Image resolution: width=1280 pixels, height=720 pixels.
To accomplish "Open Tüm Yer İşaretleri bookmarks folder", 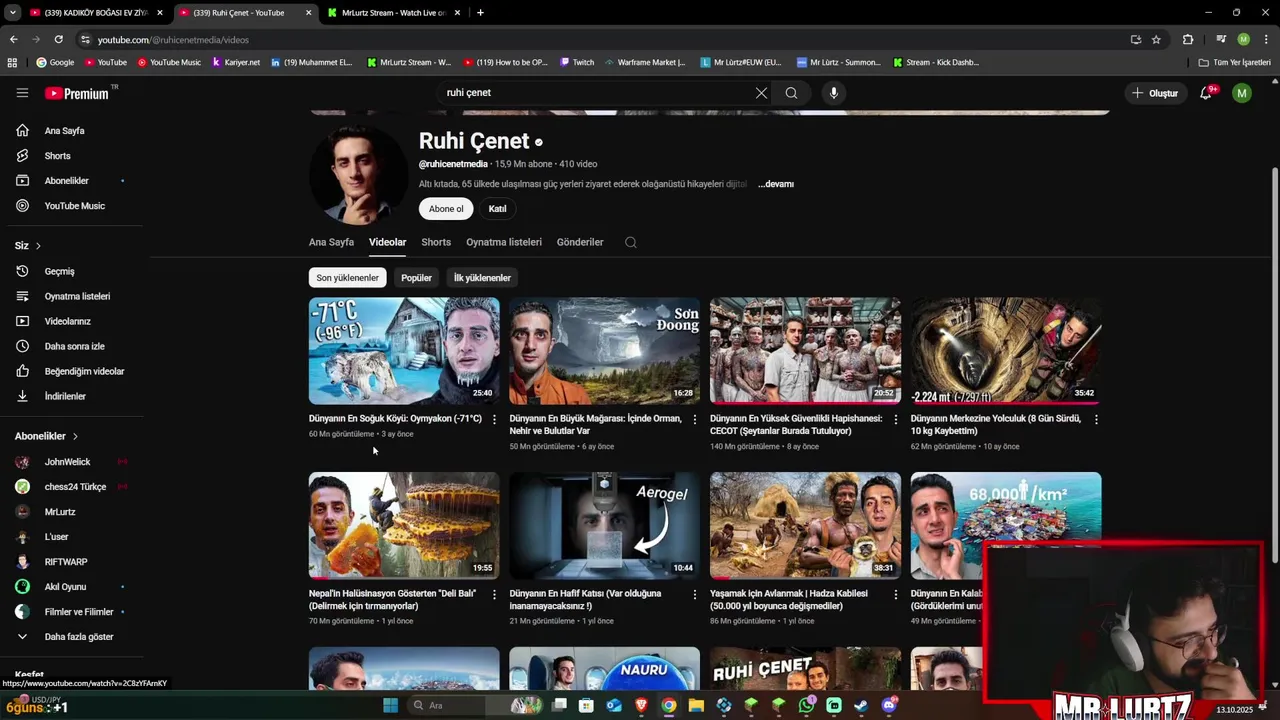I will coord(1235,62).
